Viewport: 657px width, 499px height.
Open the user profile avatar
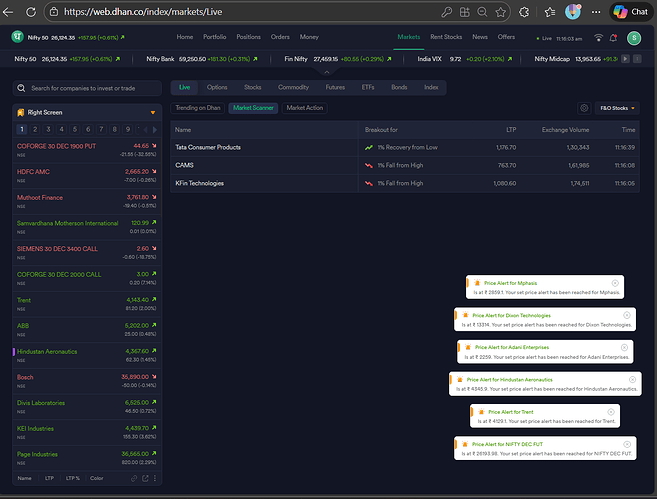[634, 37]
